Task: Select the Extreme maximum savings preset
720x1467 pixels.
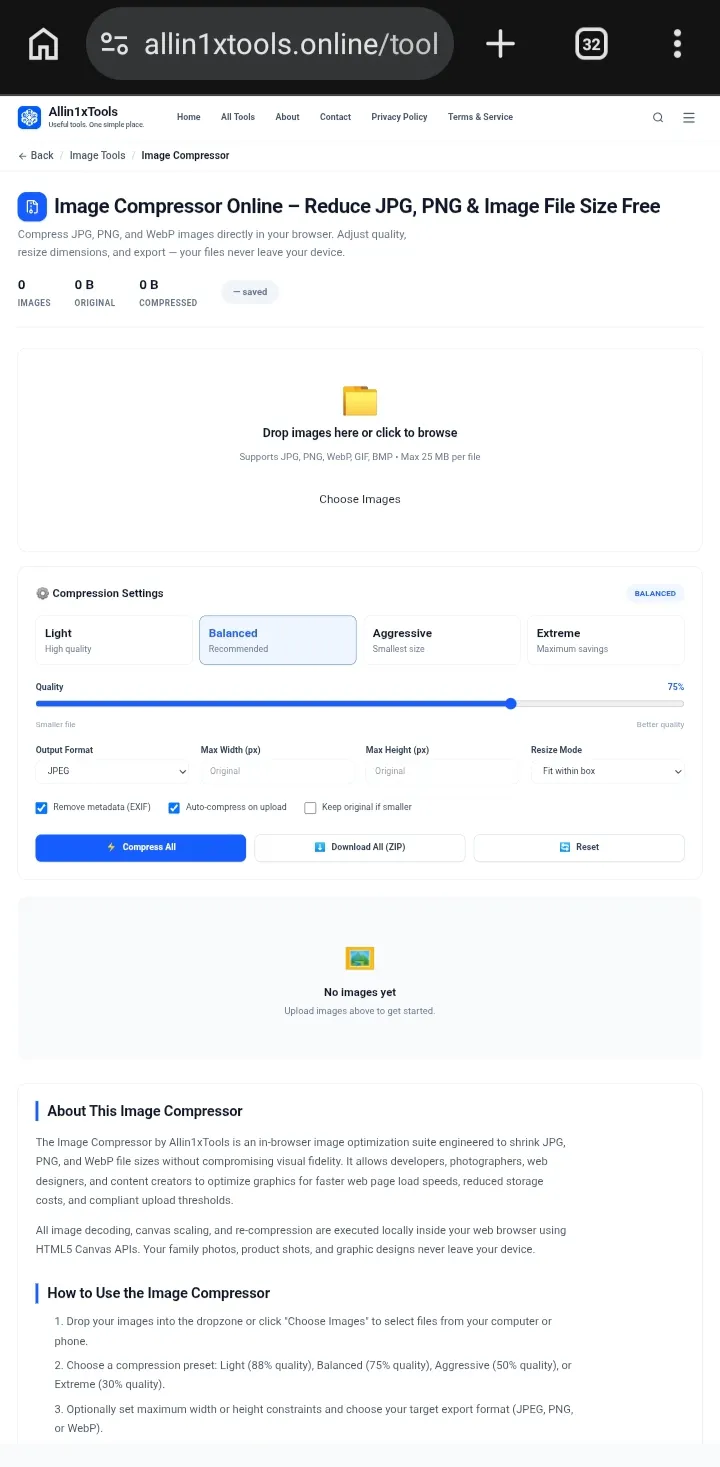Action: pyautogui.click(x=606, y=640)
